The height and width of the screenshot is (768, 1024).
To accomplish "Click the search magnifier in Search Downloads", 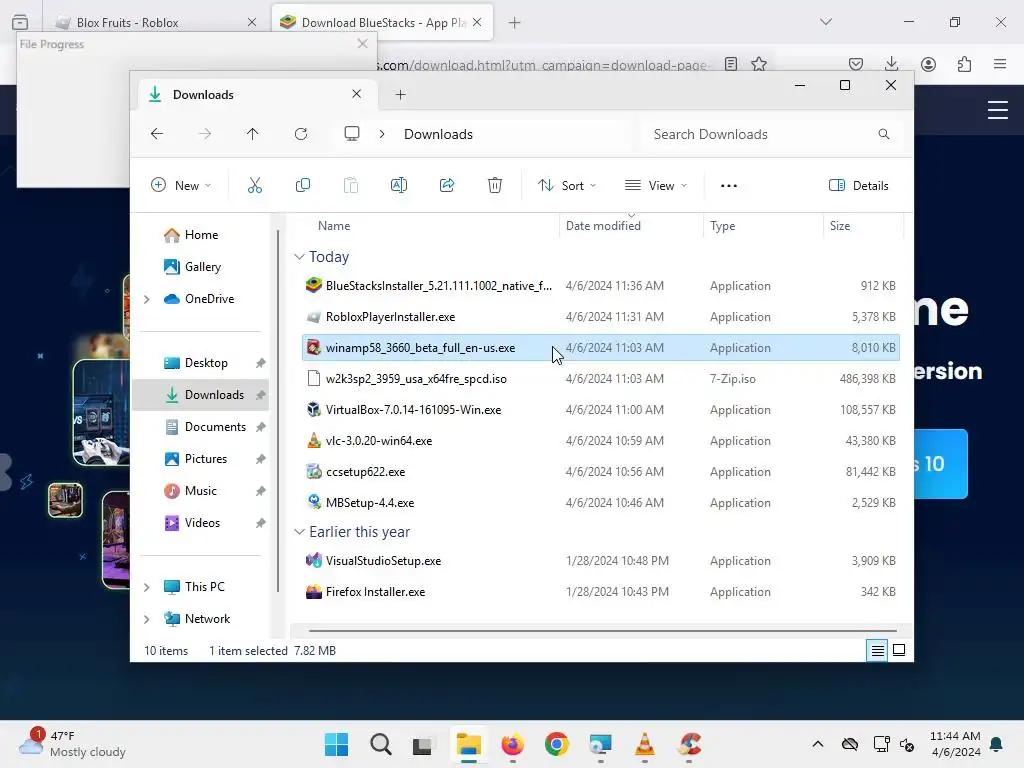I will click(x=884, y=134).
